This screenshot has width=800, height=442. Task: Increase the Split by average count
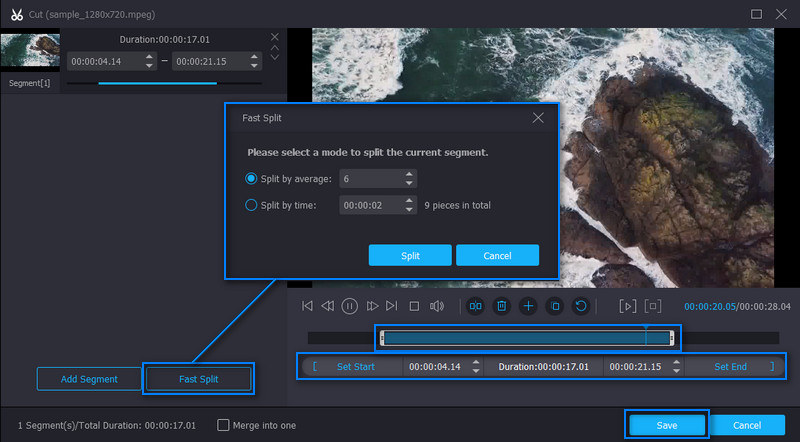point(409,175)
